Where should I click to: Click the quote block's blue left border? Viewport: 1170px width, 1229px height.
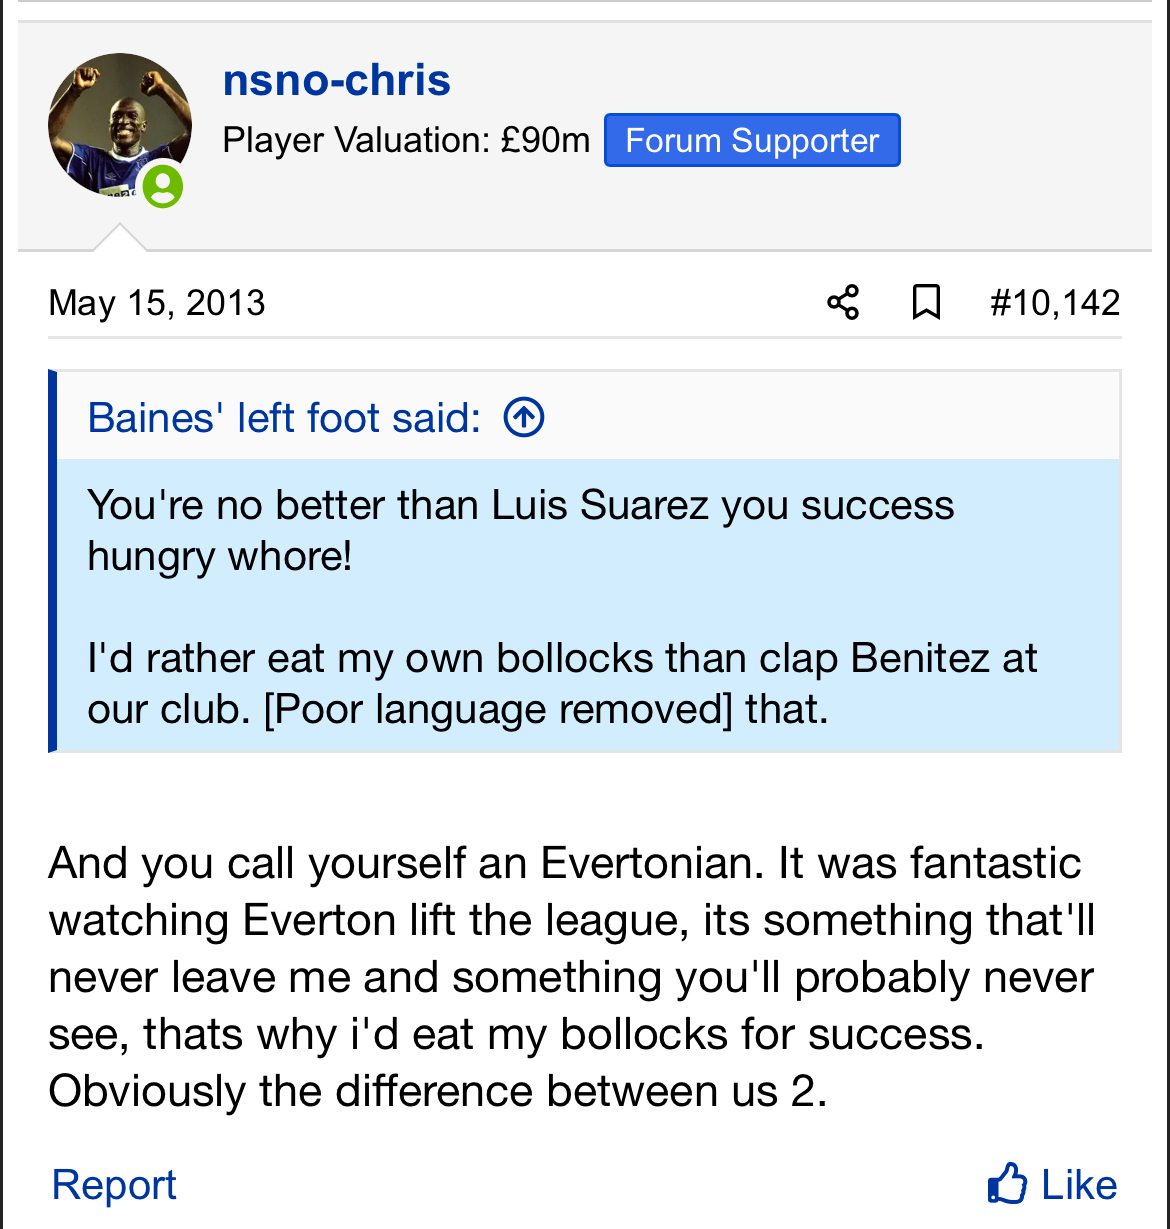point(53,560)
